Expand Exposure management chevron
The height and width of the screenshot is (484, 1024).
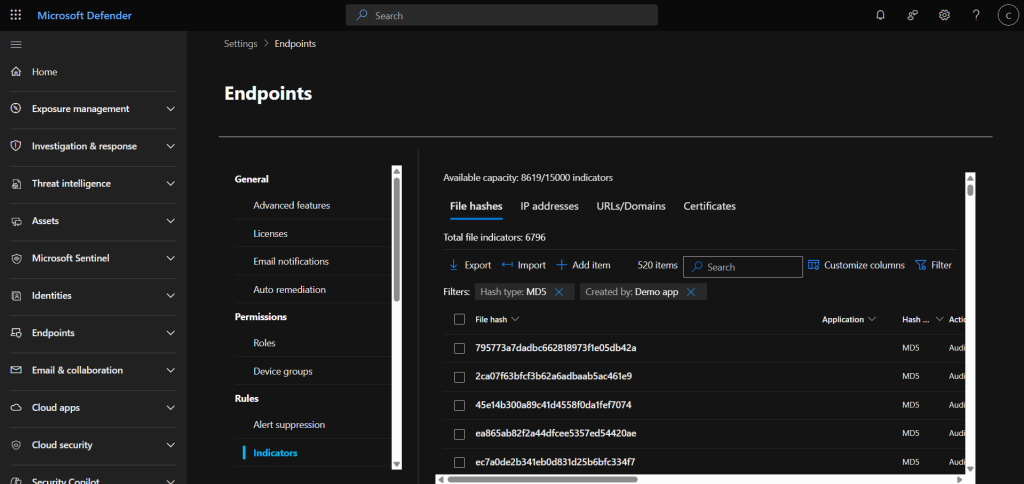point(170,109)
